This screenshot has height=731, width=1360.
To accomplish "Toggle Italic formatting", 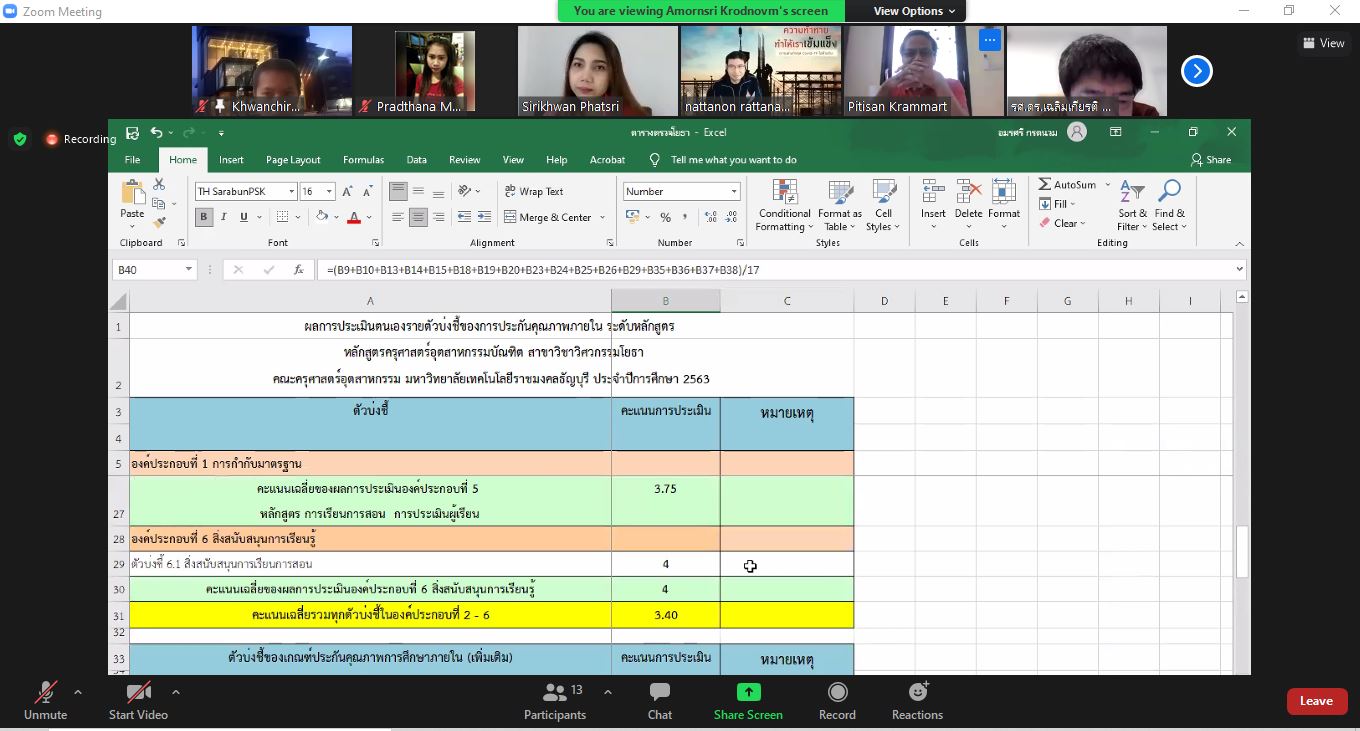I will pos(223,217).
